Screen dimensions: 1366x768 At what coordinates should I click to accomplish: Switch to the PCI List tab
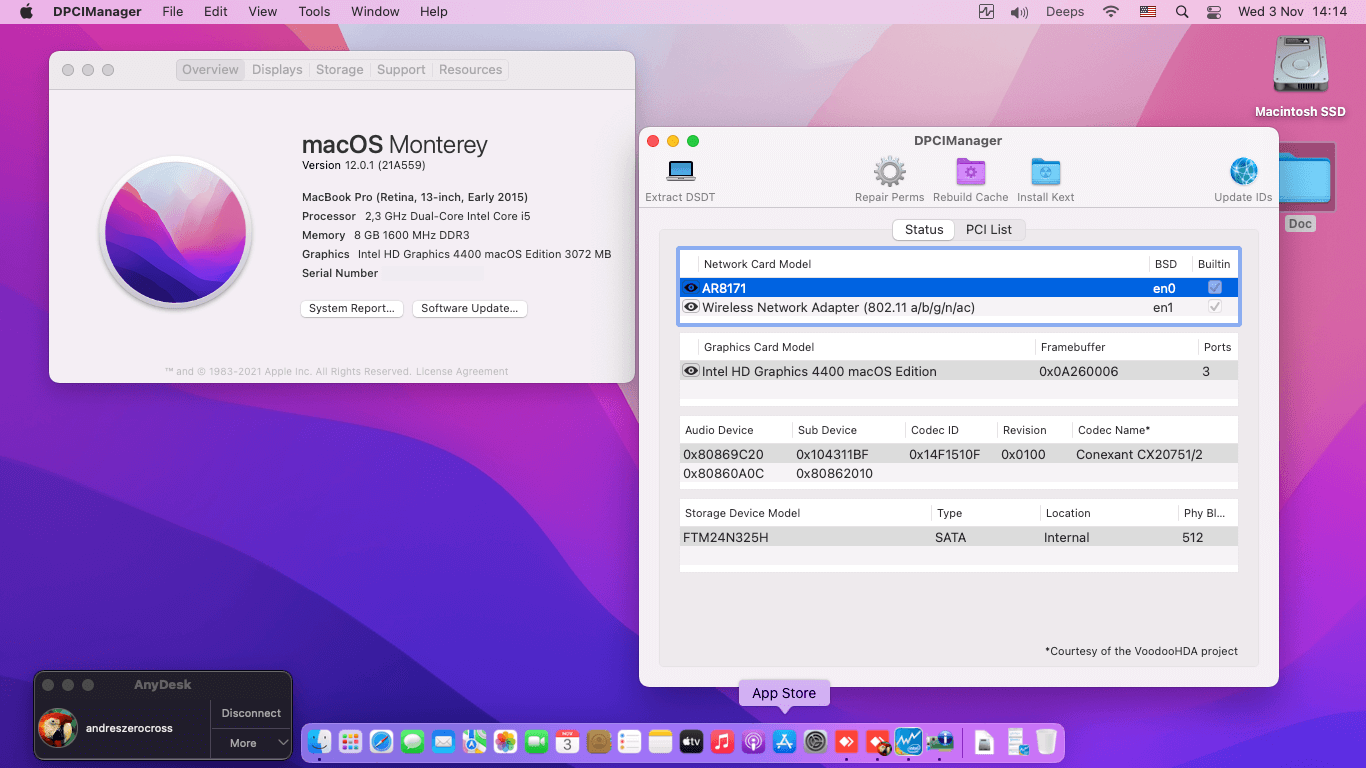click(989, 230)
